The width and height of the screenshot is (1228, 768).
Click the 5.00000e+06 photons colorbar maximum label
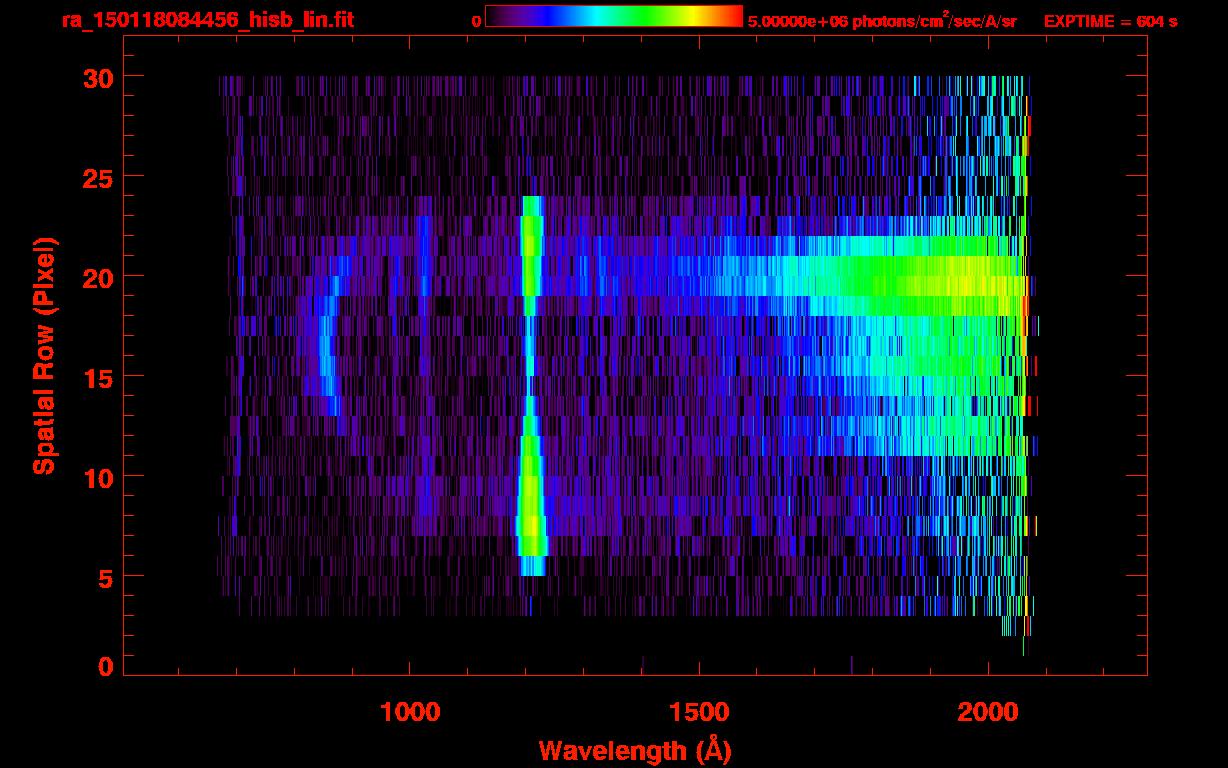tap(882, 21)
